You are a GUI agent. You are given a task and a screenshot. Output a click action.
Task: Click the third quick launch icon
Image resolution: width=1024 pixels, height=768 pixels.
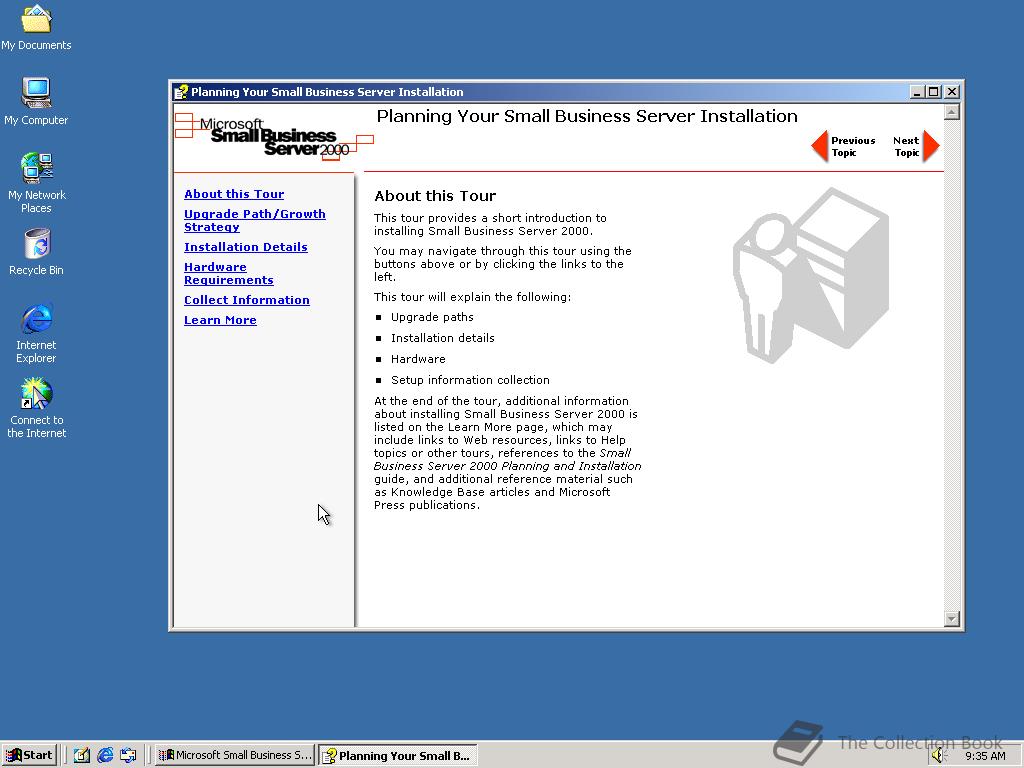coord(128,755)
